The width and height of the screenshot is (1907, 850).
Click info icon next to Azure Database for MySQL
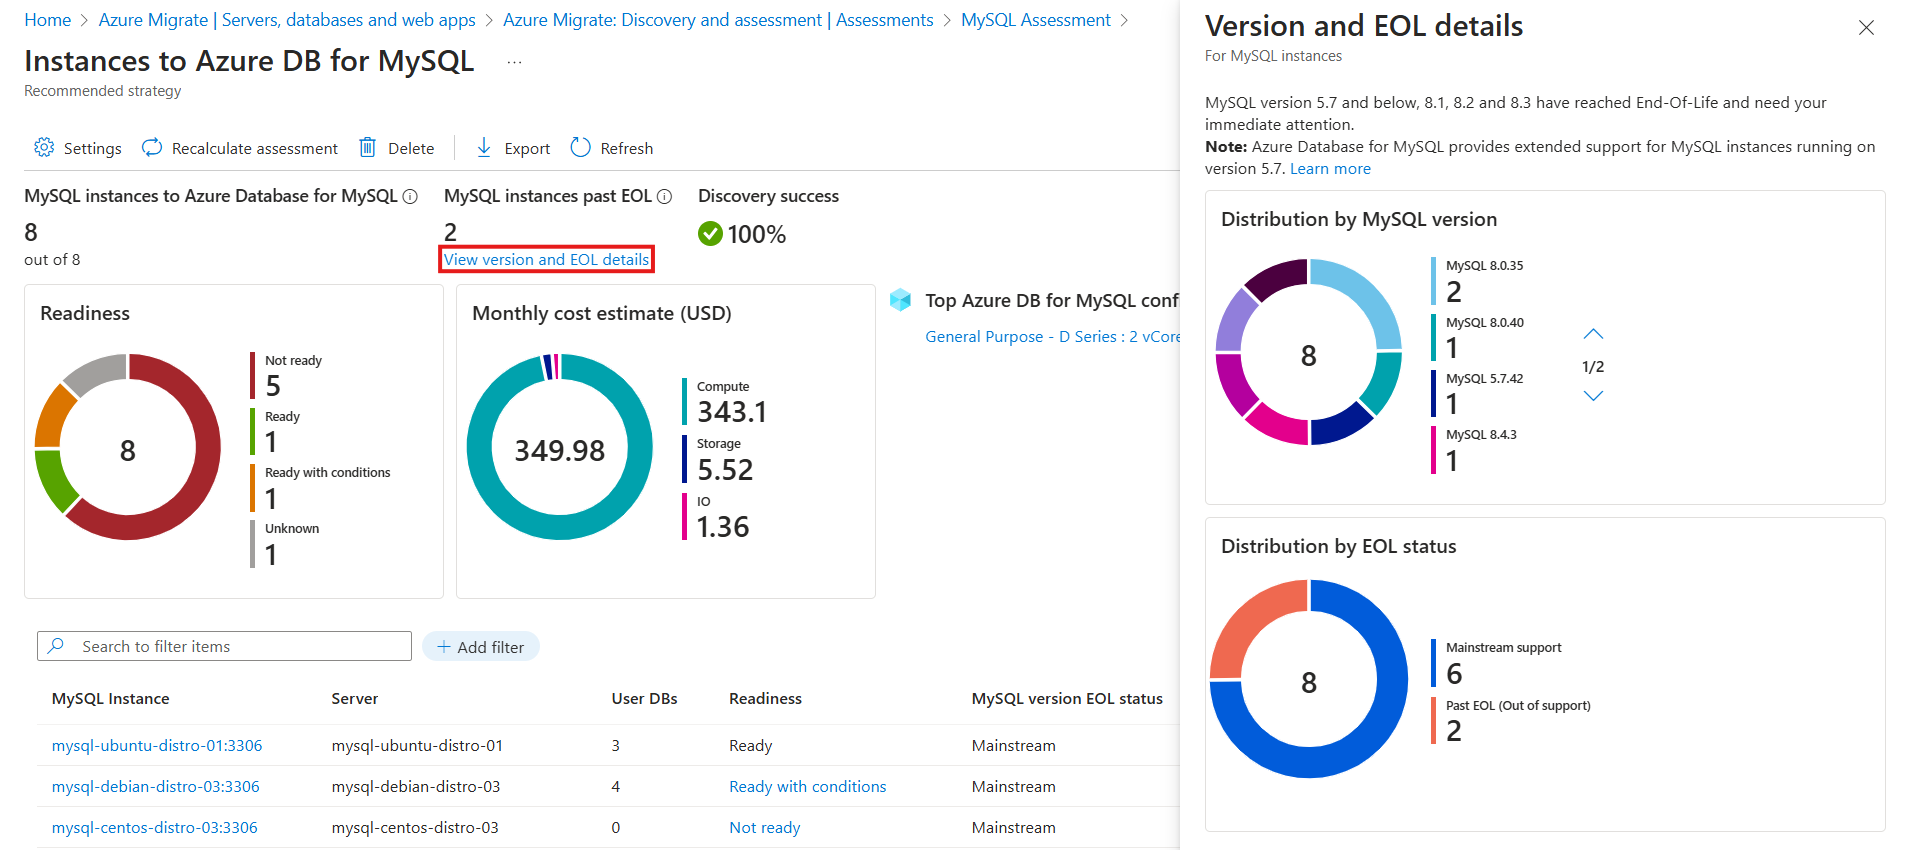click(410, 197)
